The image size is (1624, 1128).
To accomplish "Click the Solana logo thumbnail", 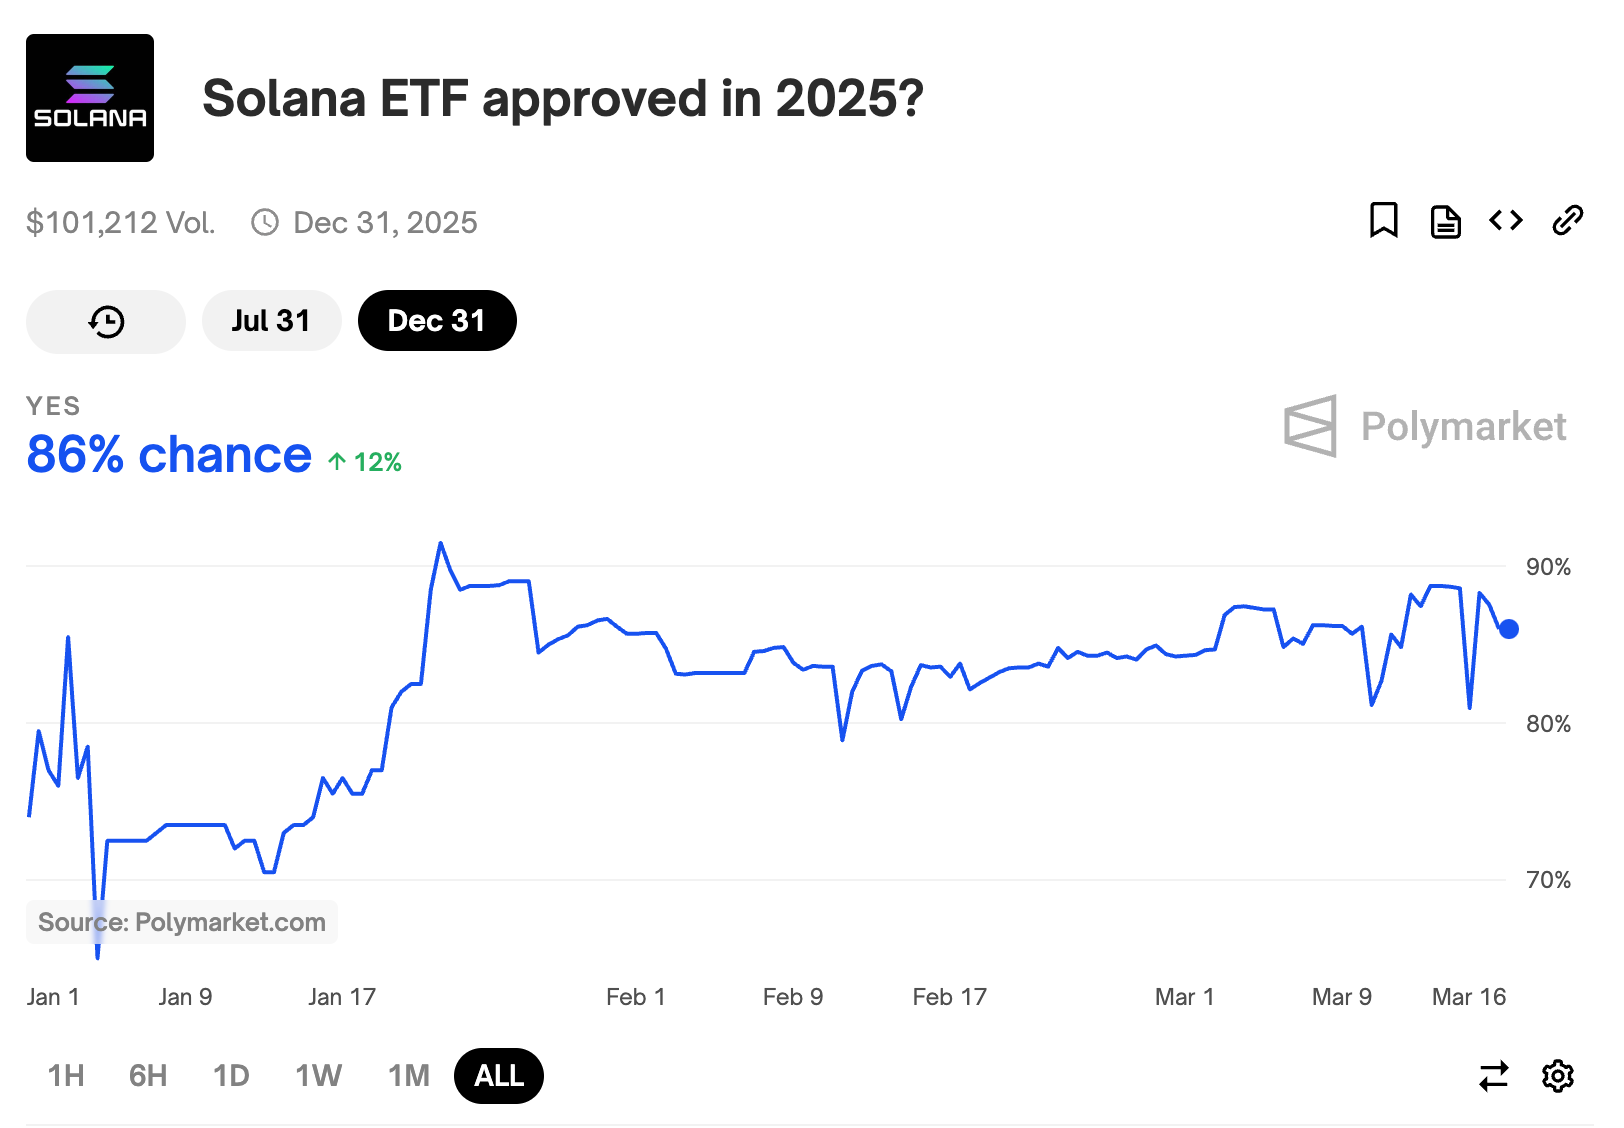I will pos(90,98).
